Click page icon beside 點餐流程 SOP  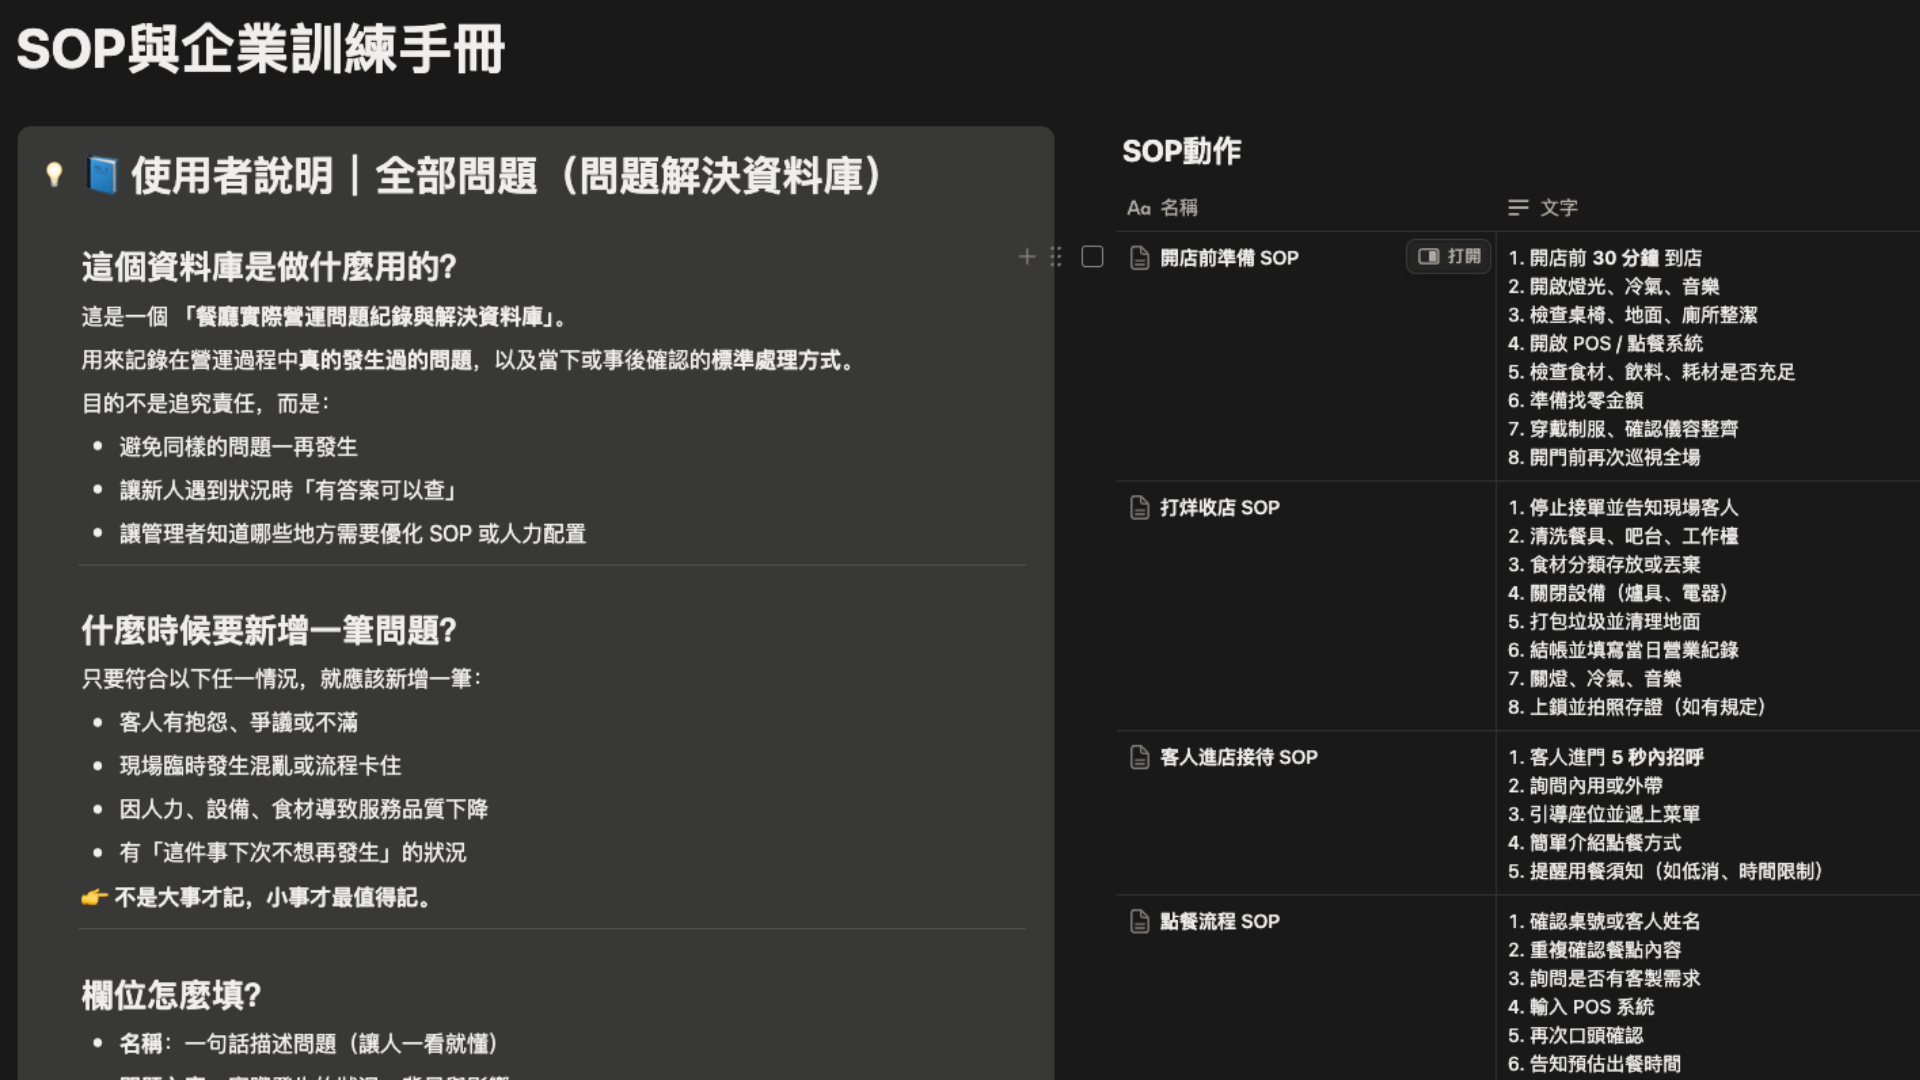tap(1139, 922)
